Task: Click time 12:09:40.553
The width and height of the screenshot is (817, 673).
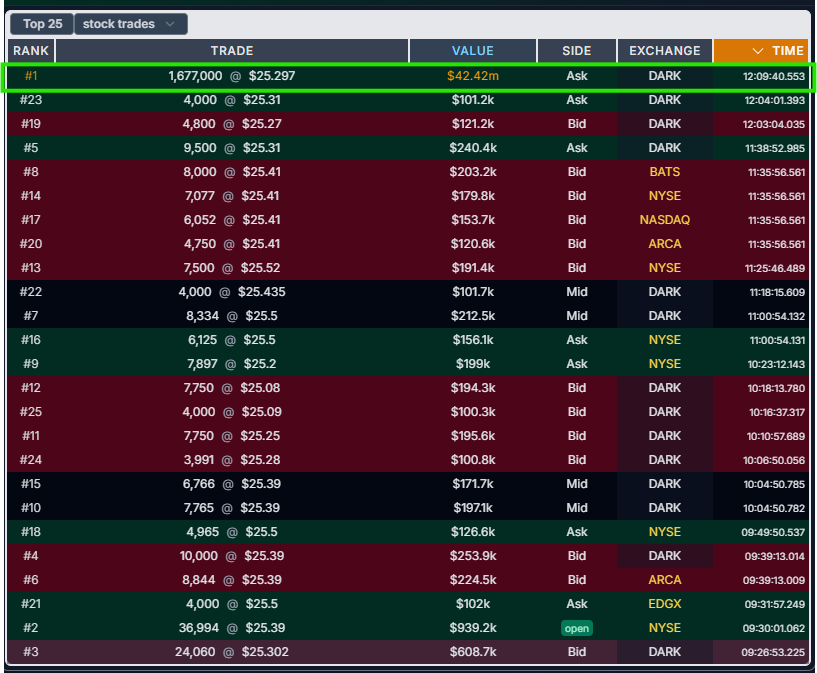Action: point(774,77)
